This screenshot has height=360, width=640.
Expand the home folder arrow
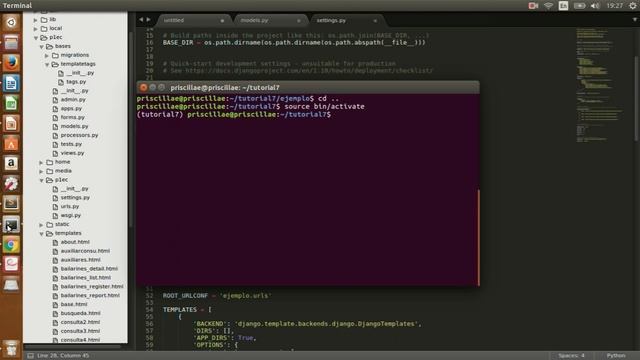pos(41,162)
